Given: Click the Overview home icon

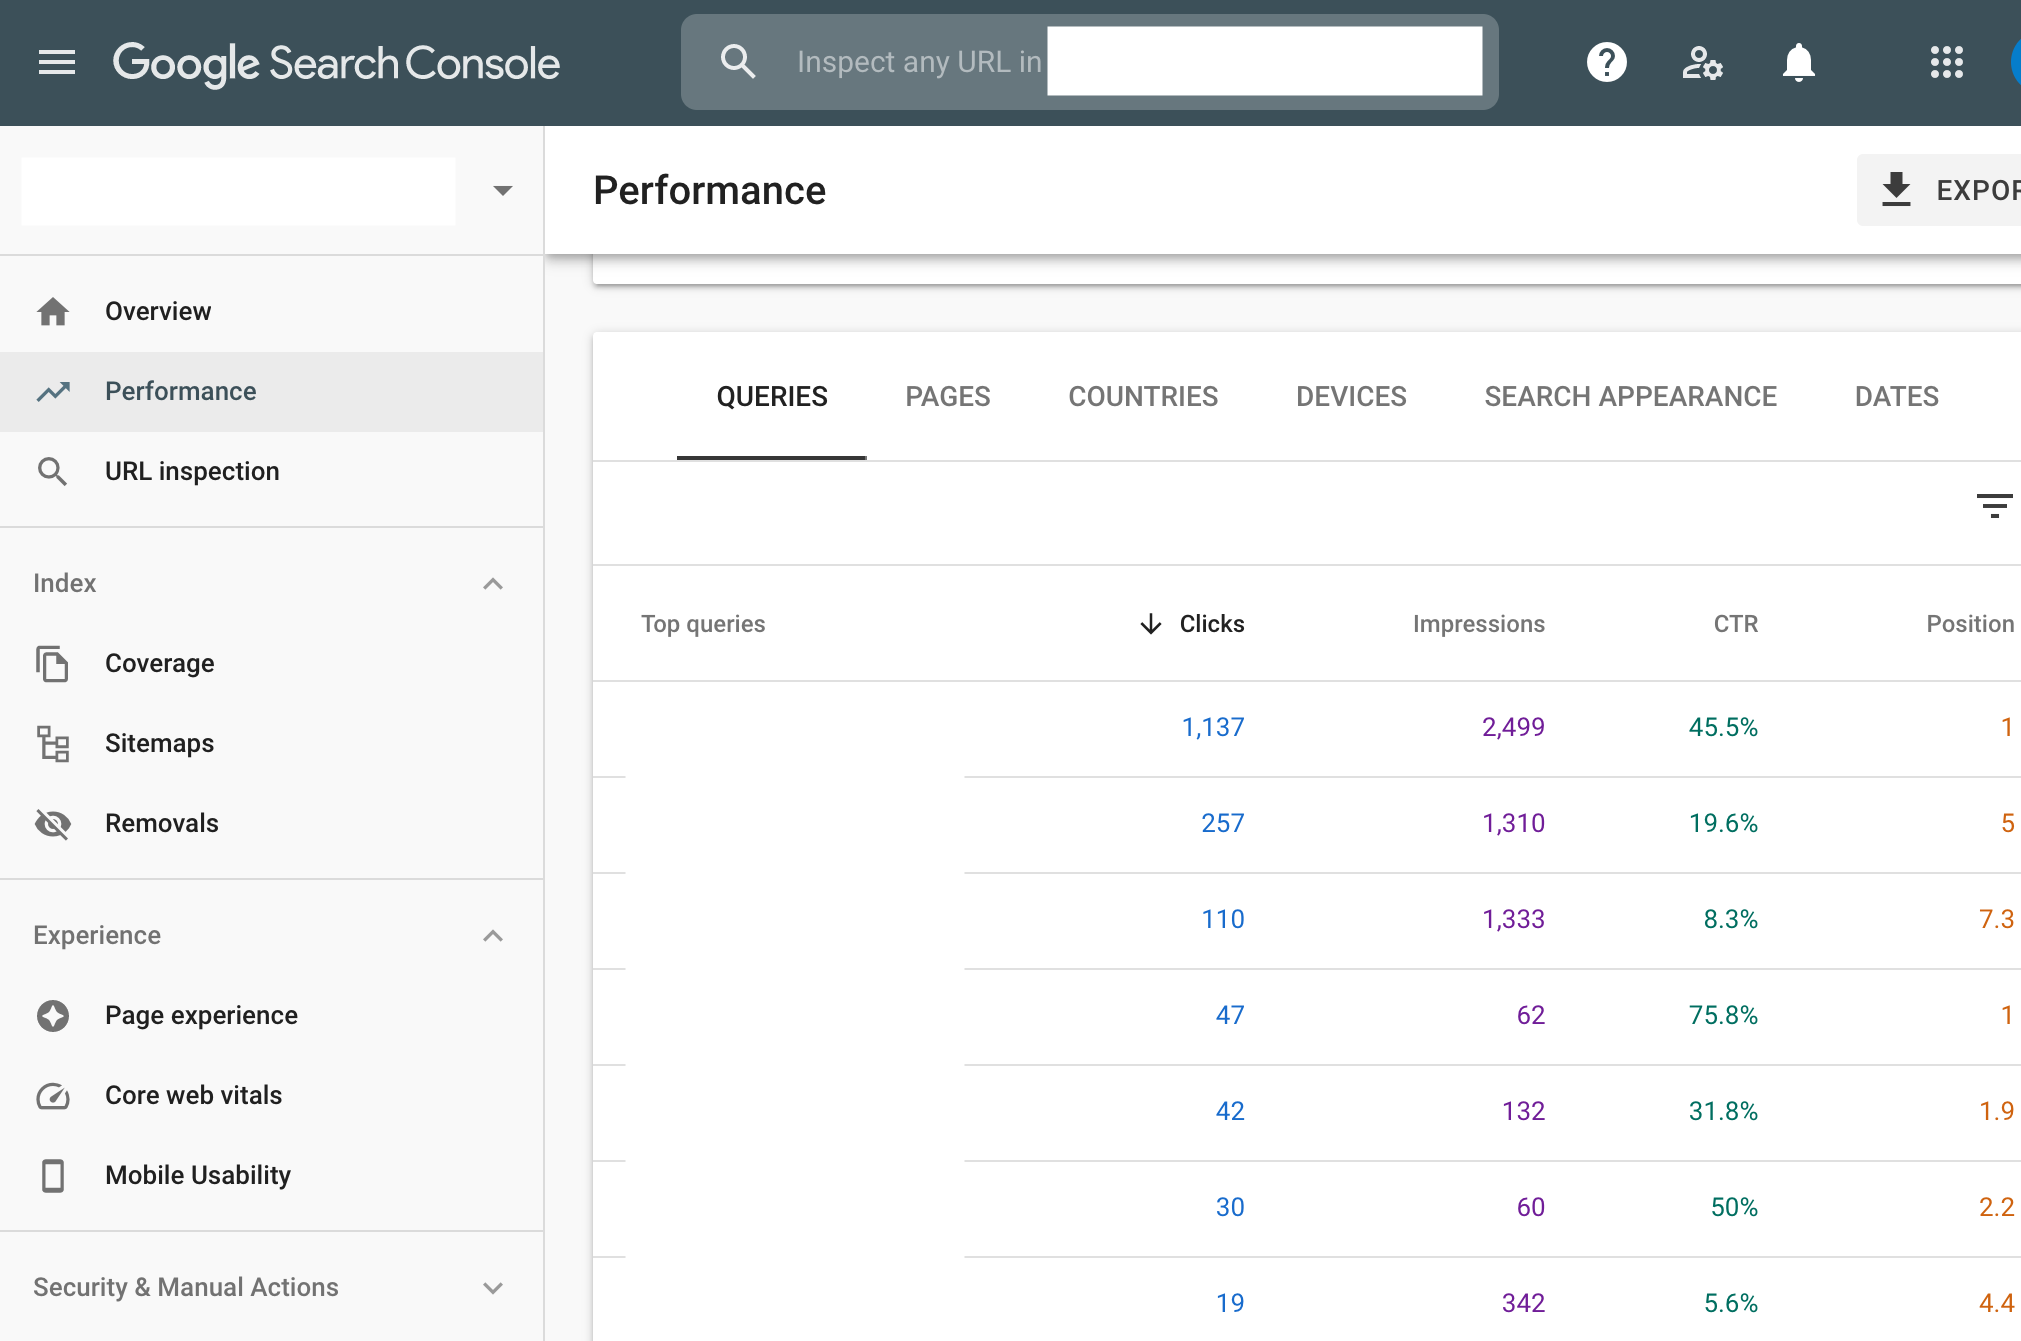Looking at the screenshot, I should pos(53,312).
